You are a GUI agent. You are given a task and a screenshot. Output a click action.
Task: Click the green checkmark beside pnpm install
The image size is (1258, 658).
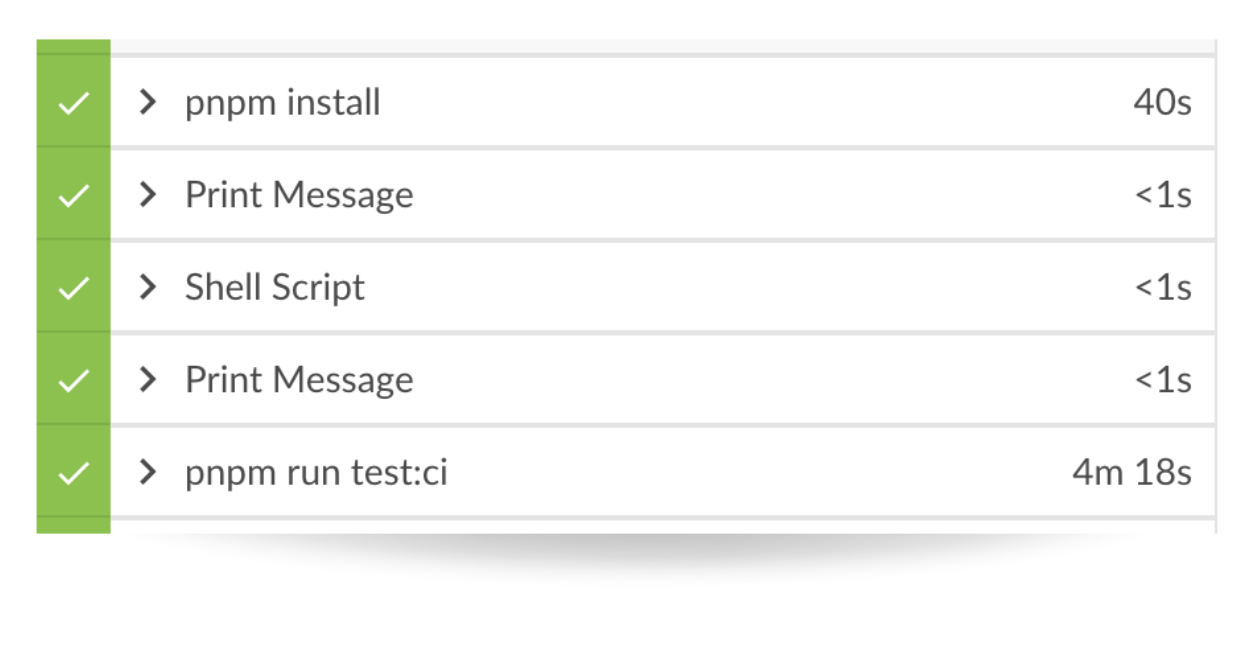click(73, 103)
